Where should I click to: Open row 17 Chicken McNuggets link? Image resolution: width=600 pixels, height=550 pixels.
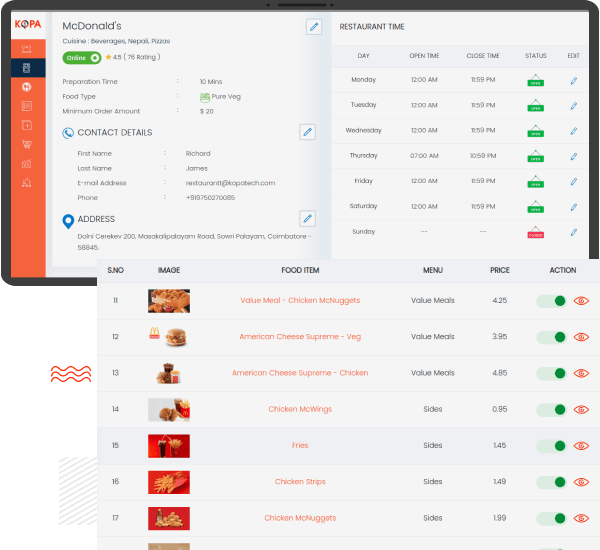click(300, 518)
